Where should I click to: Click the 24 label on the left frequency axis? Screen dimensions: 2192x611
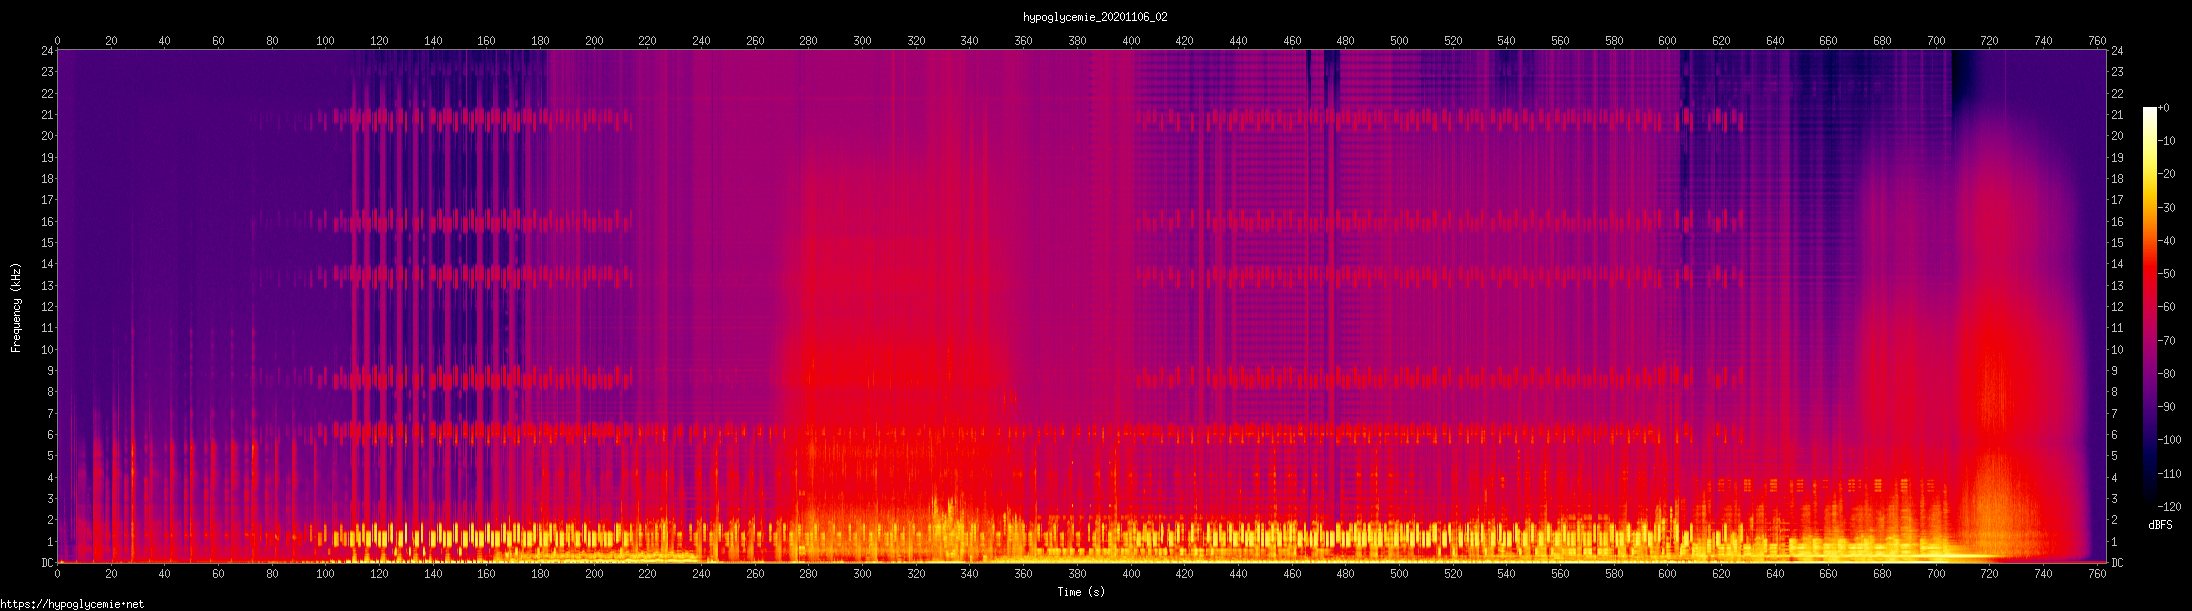(x=47, y=51)
